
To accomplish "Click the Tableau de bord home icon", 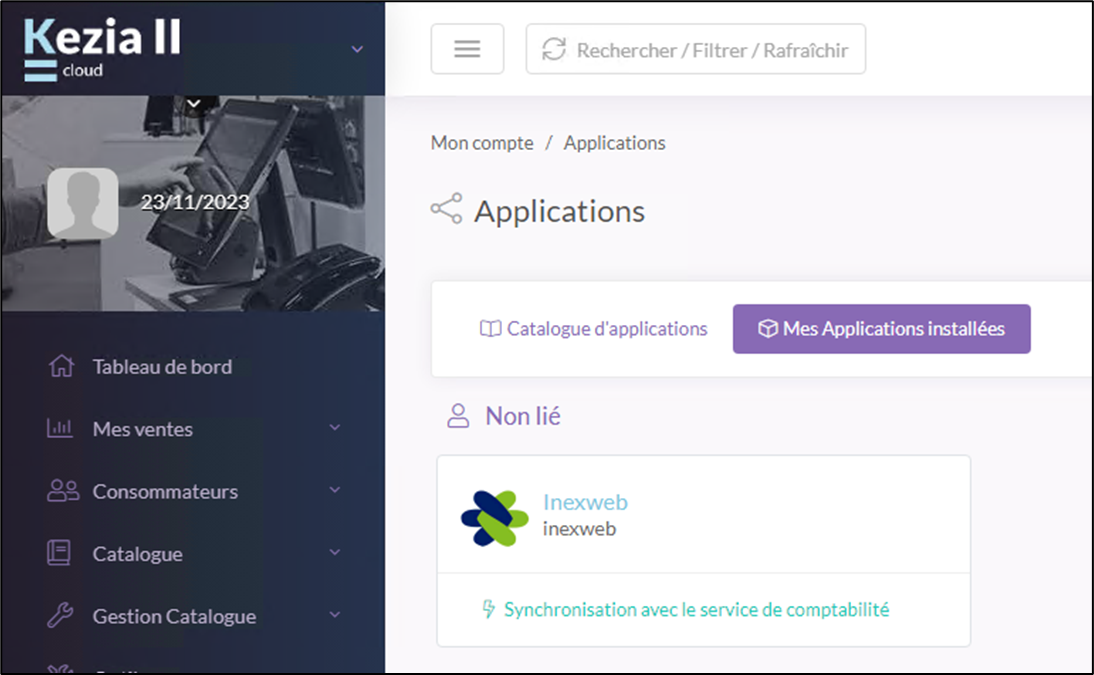I will pos(61,367).
